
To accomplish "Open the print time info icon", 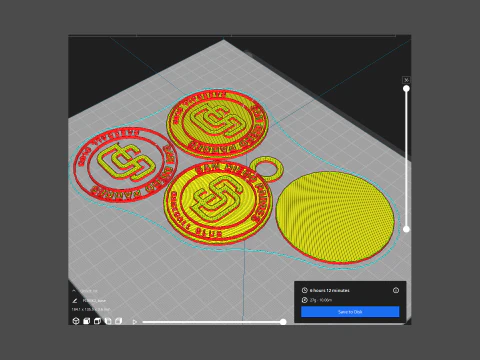I will 396,290.
